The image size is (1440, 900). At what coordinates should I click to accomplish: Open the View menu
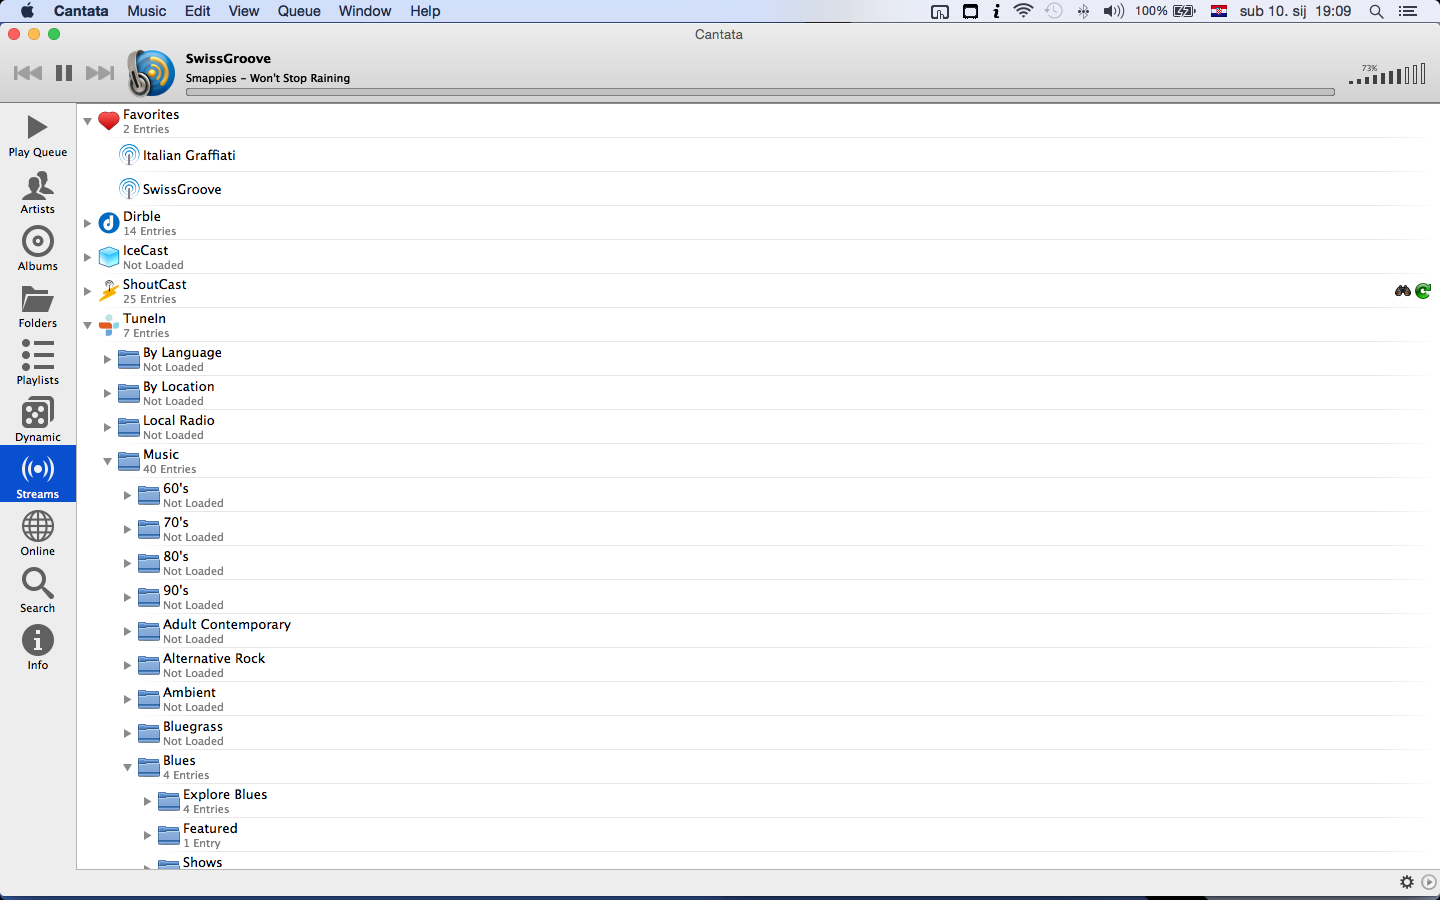244,11
